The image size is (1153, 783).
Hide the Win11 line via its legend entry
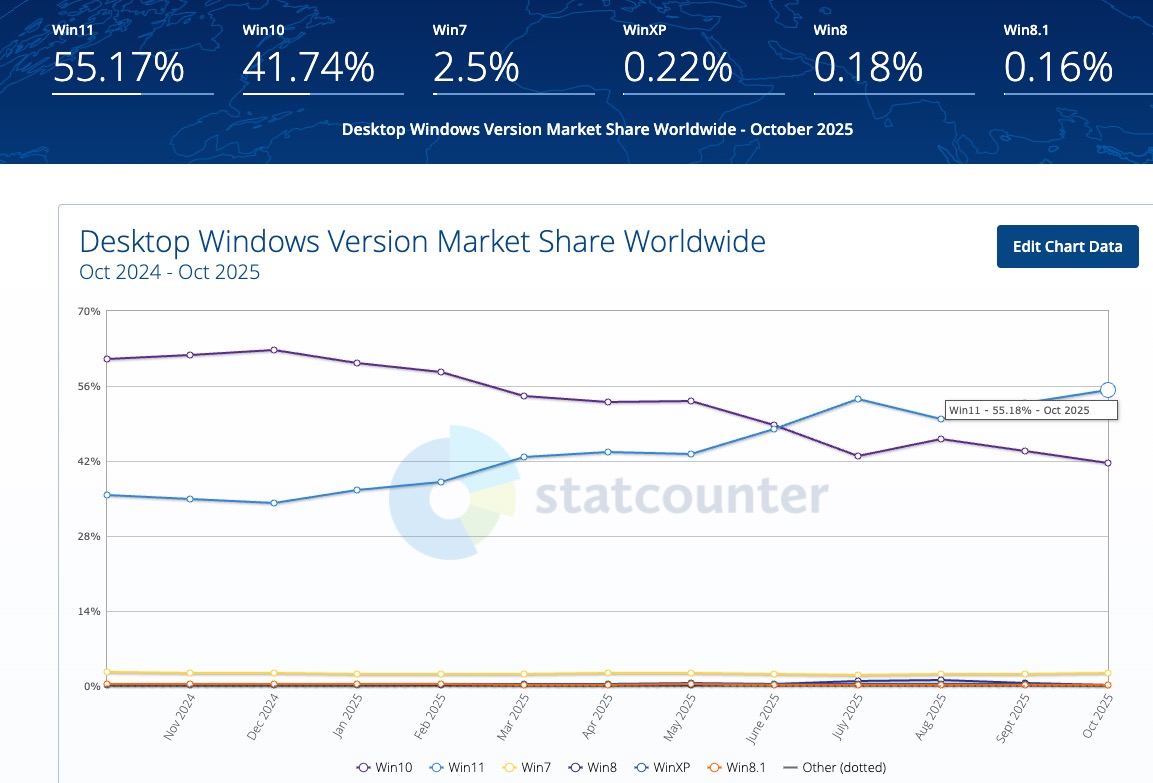461,767
